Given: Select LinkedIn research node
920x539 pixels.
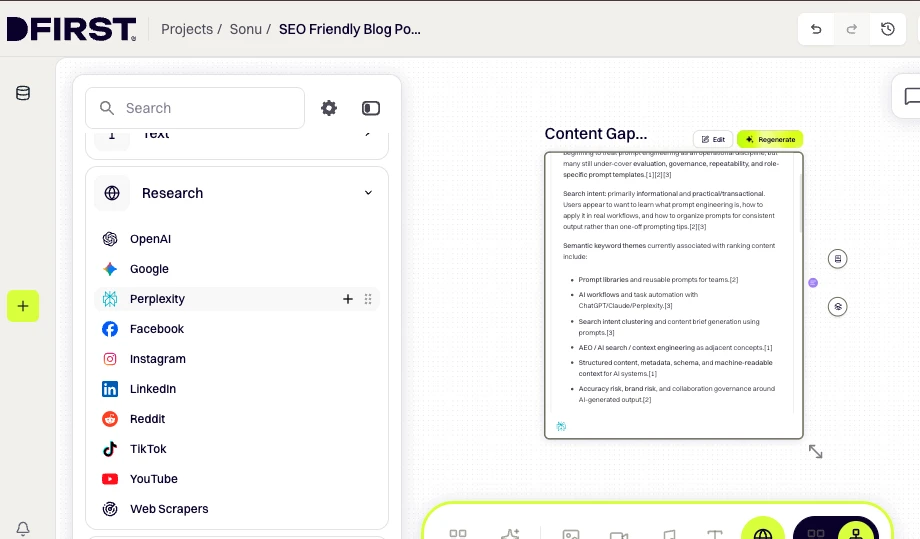Looking at the screenshot, I should point(237,389).
